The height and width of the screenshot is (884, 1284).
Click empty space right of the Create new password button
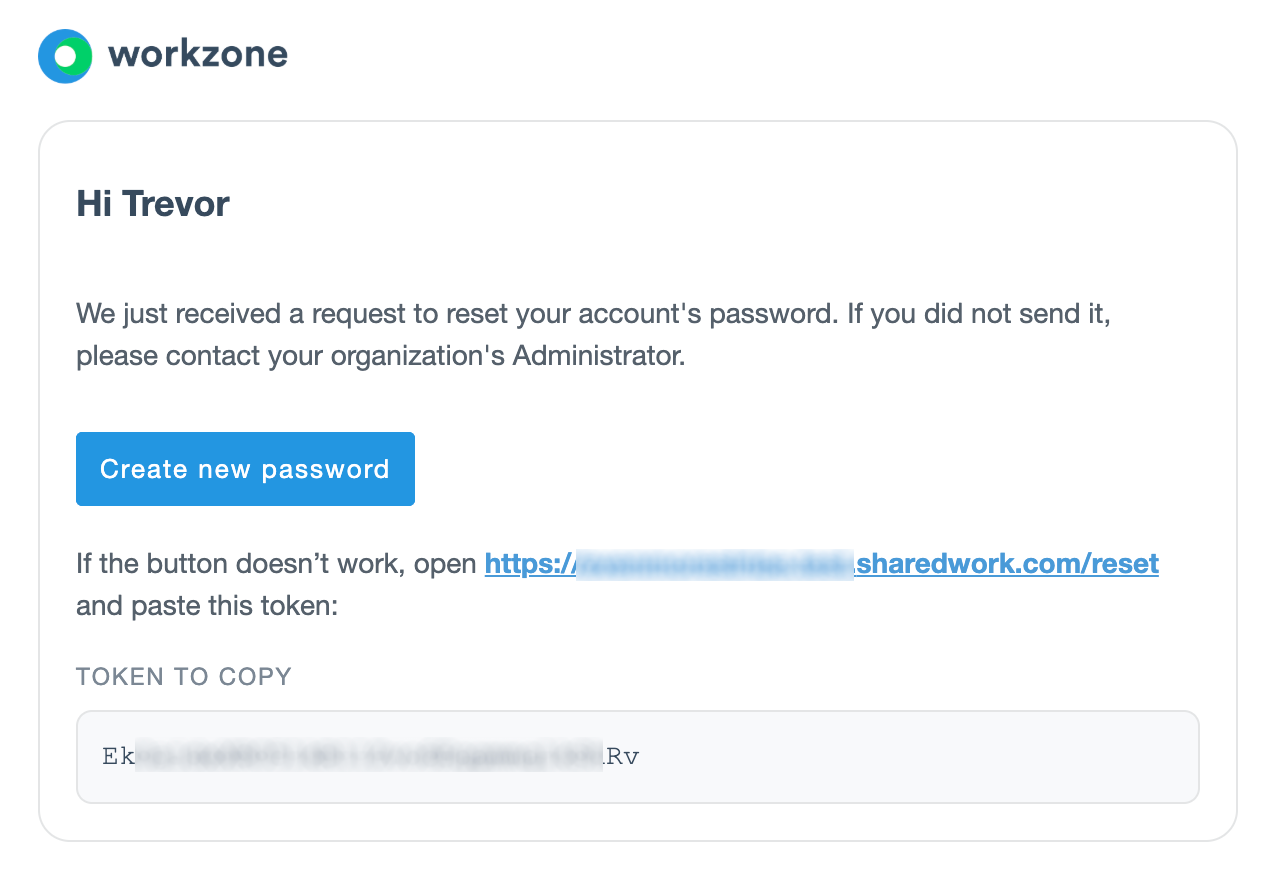pos(800,469)
